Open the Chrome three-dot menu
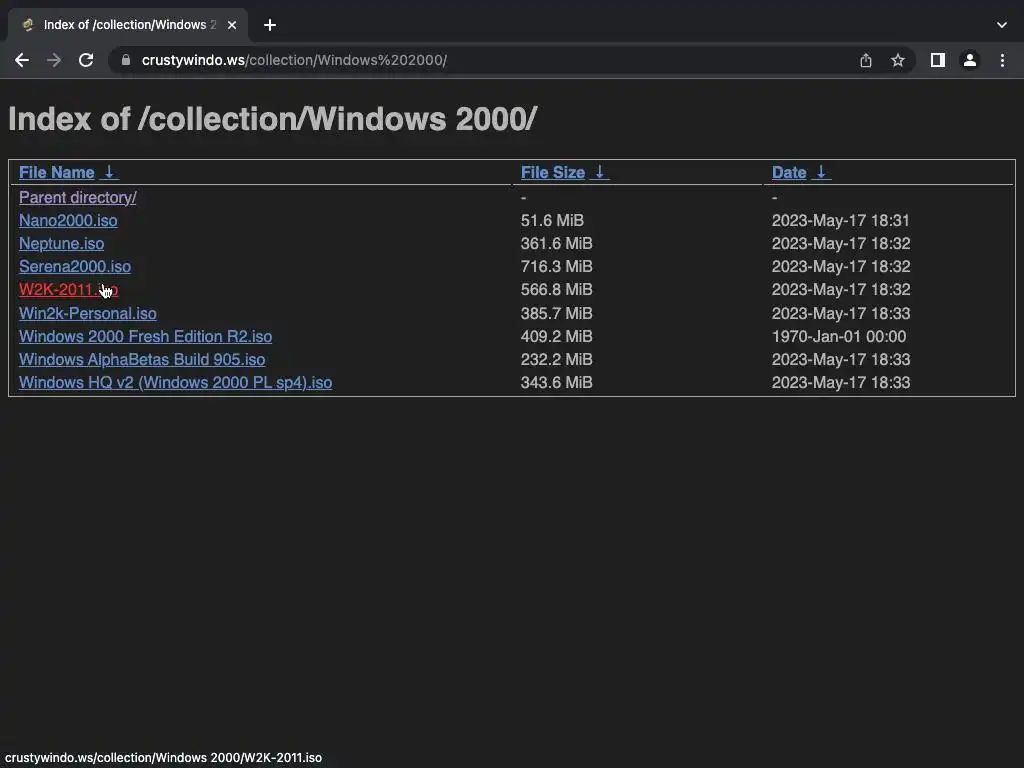 coord(1002,60)
